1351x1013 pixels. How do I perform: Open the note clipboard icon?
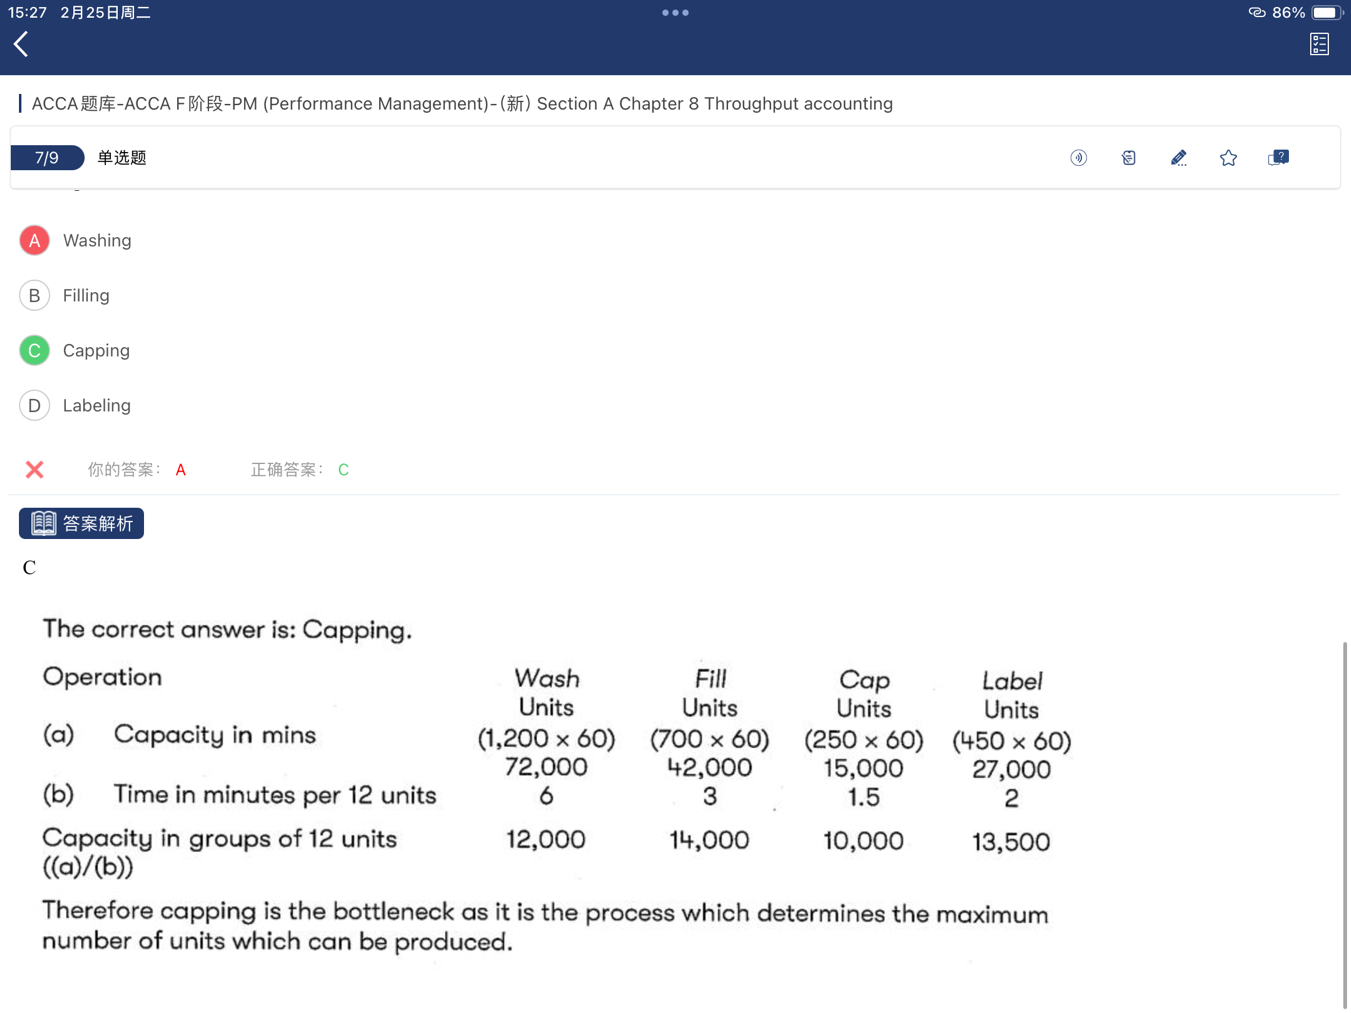tap(1128, 158)
